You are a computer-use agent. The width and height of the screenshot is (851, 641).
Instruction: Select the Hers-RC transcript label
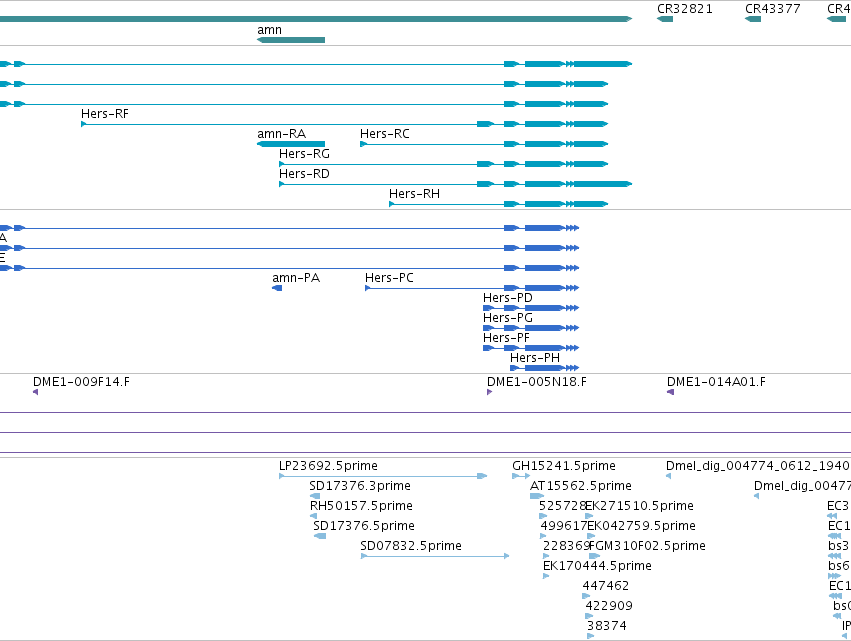click(385, 134)
